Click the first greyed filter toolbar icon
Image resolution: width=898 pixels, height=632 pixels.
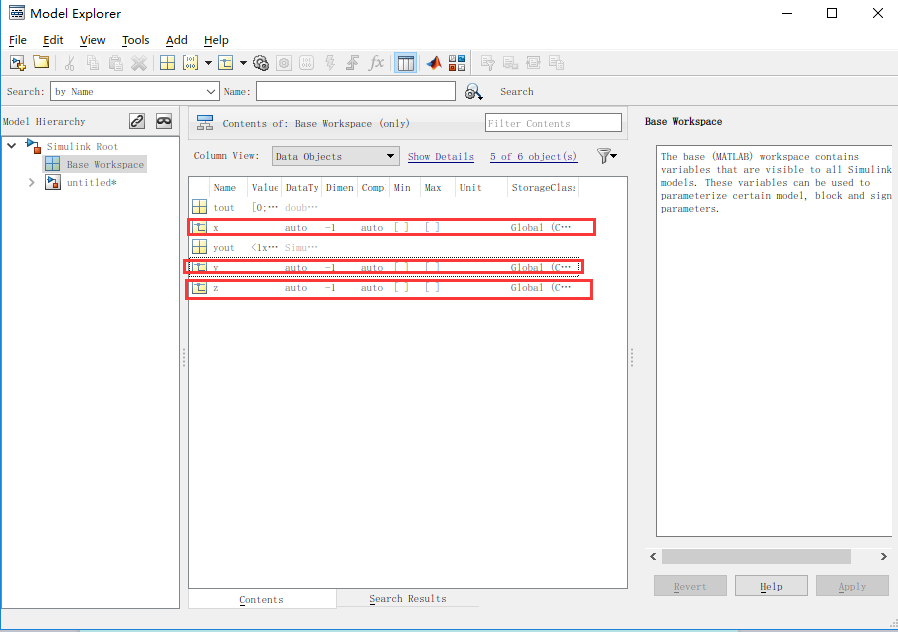[x=487, y=63]
